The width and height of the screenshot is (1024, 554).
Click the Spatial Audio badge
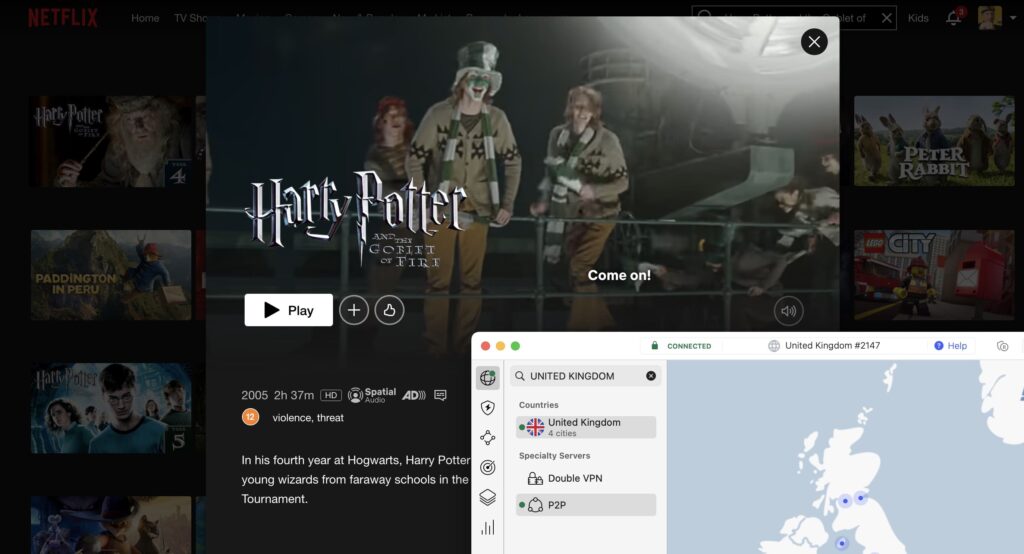372,395
